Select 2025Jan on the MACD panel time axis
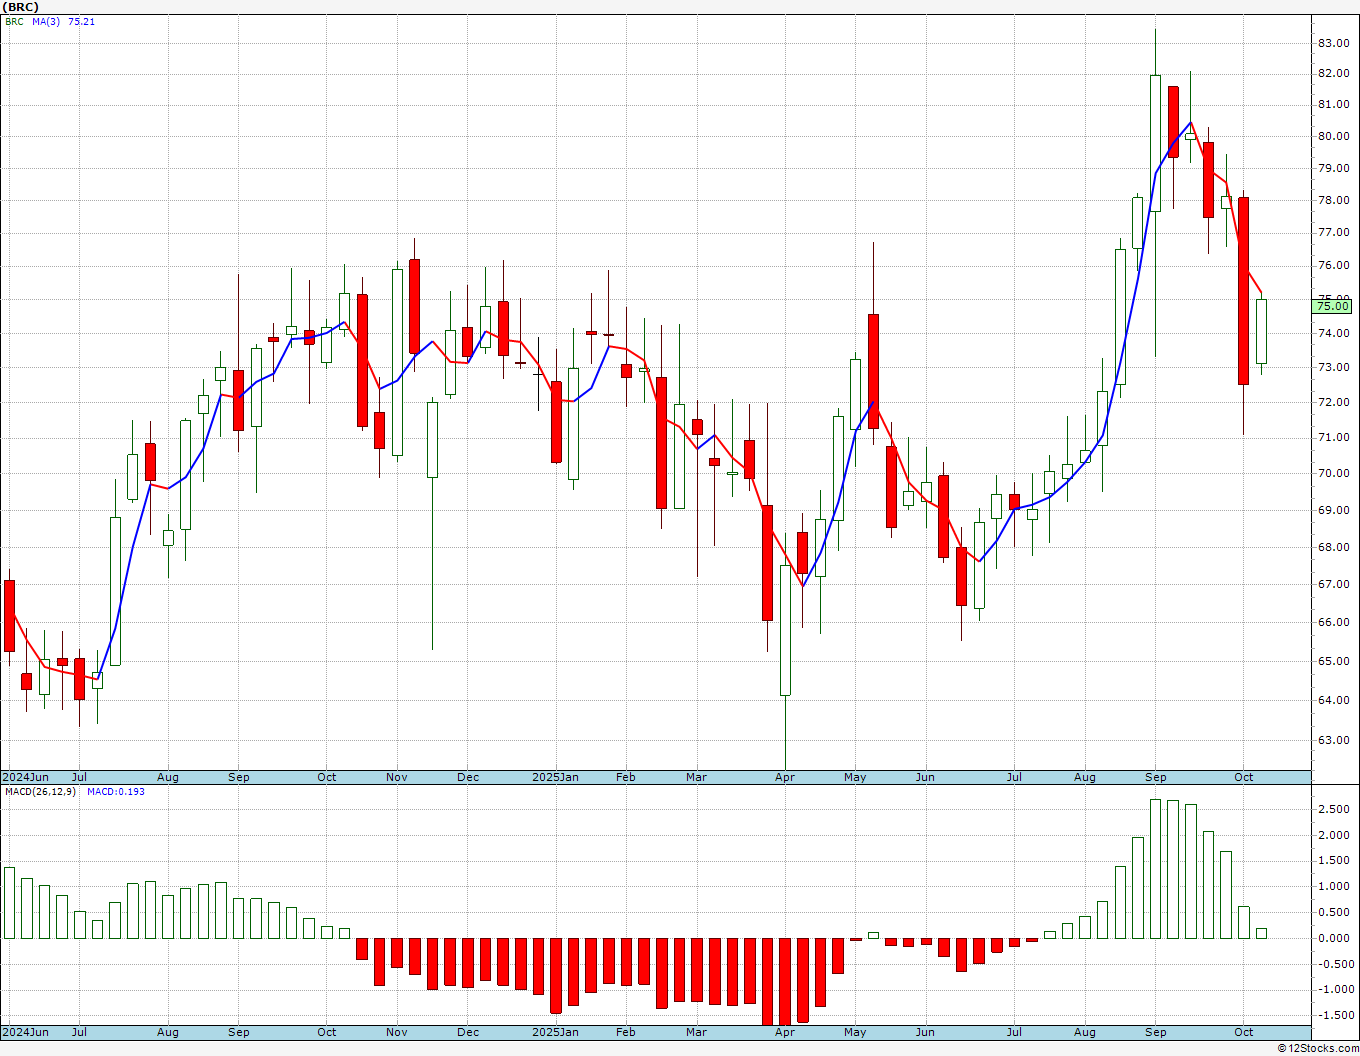Screen dimensions: 1360x1056 coord(555,1032)
